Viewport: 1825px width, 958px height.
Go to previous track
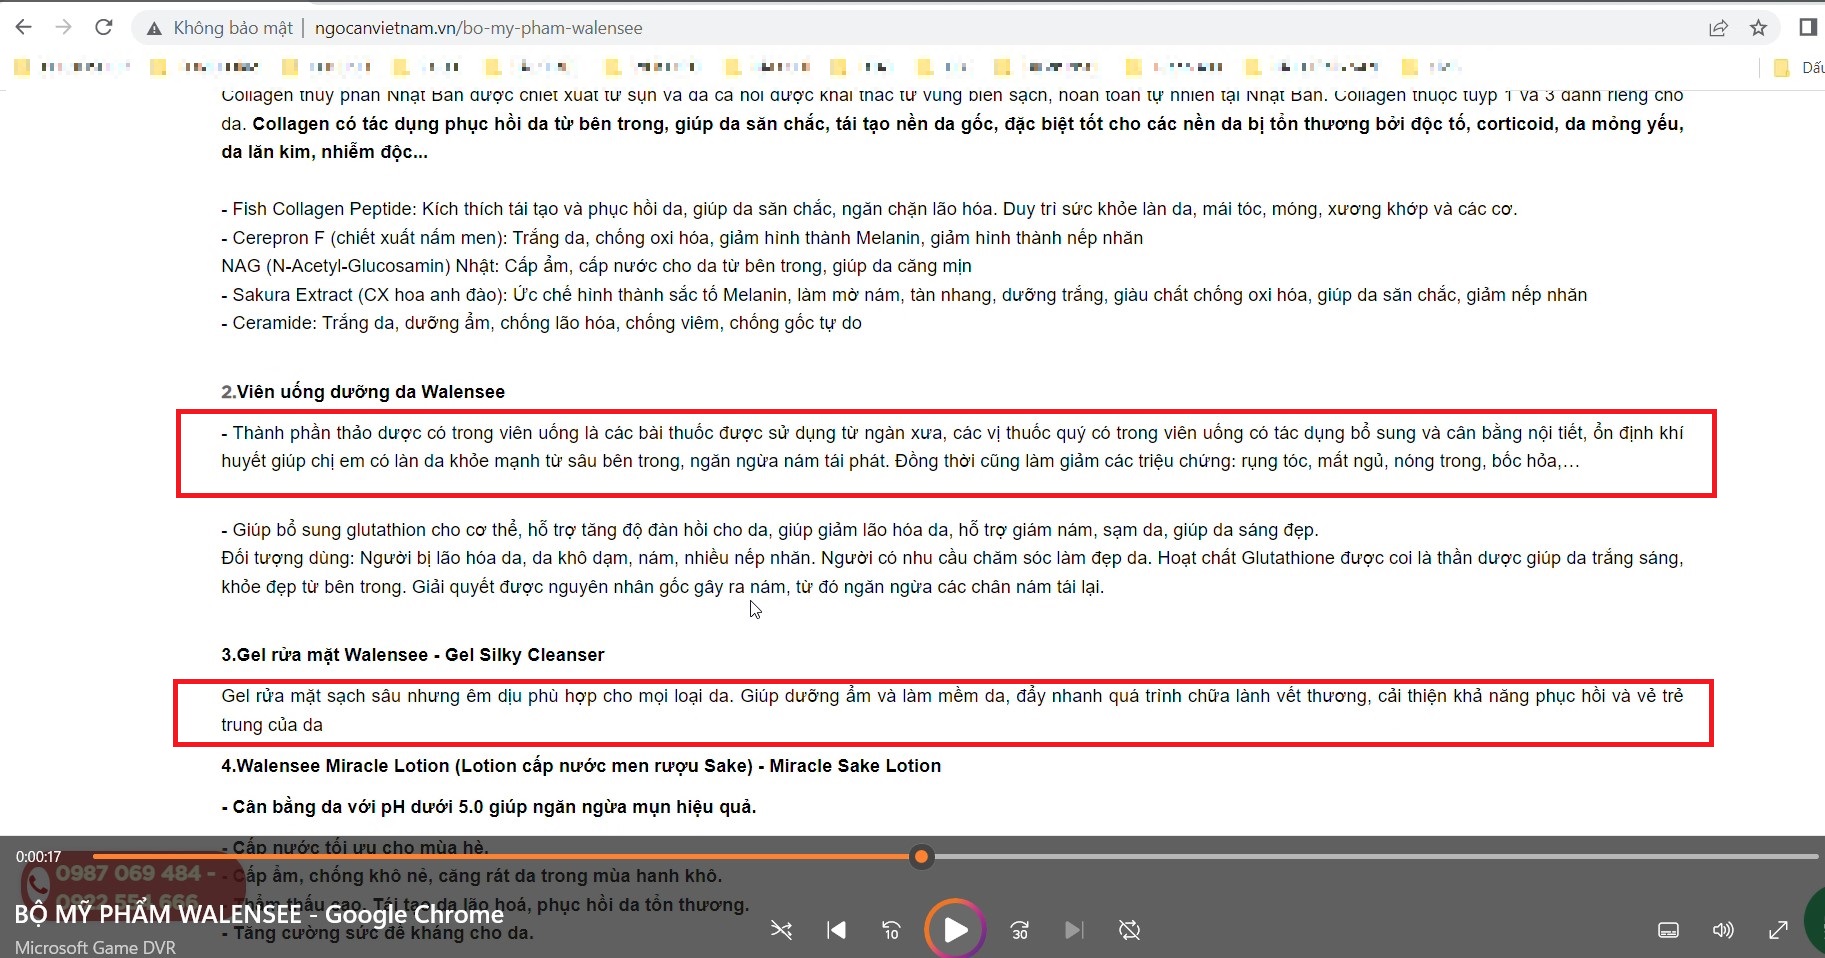(836, 930)
